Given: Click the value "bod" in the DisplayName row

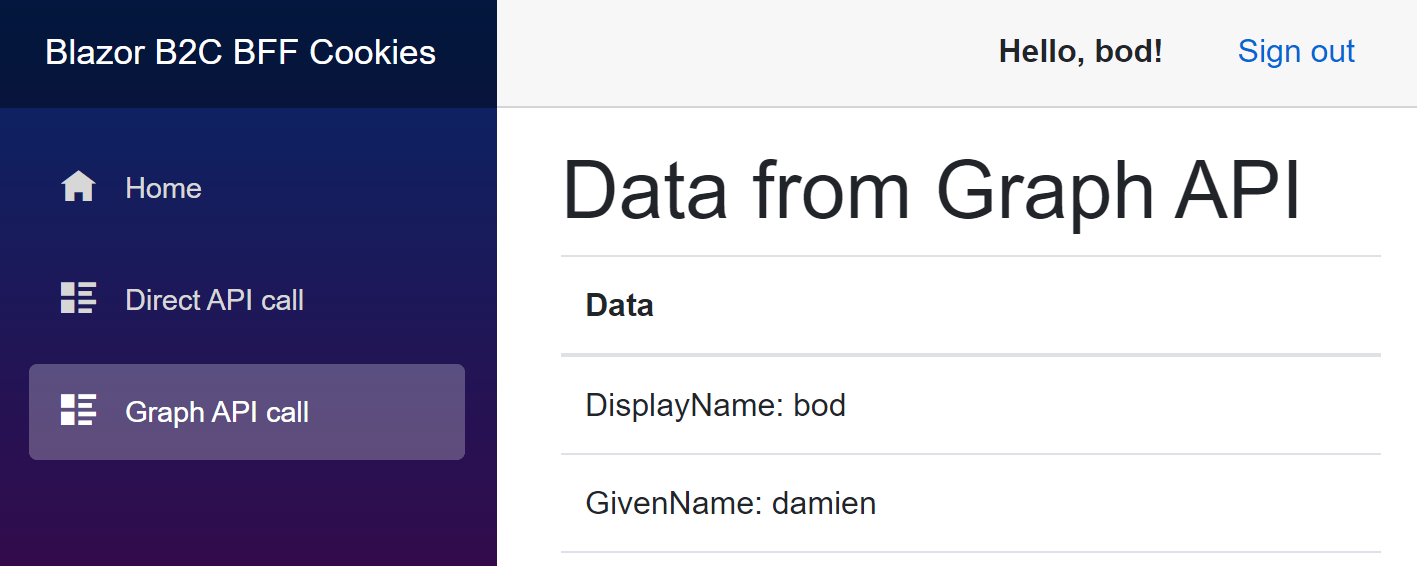Looking at the screenshot, I should [x=819, y=405].
